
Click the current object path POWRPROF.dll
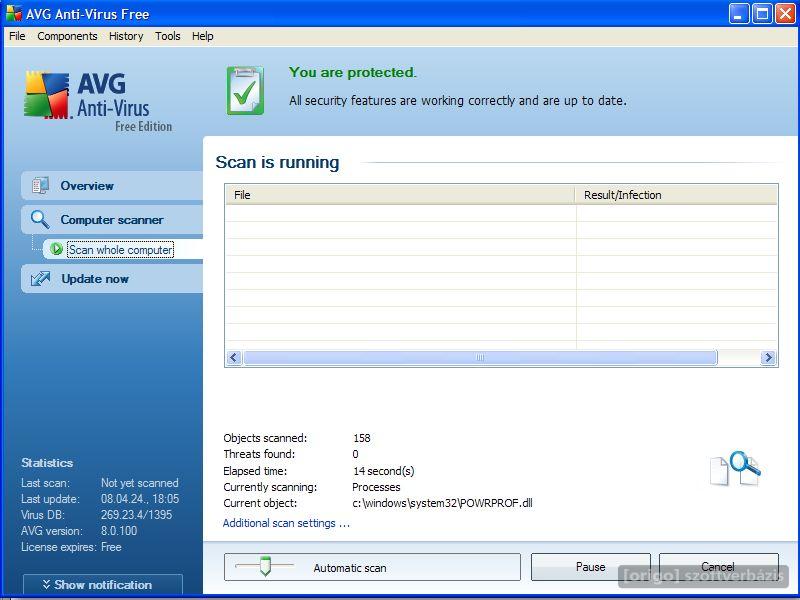442,503
